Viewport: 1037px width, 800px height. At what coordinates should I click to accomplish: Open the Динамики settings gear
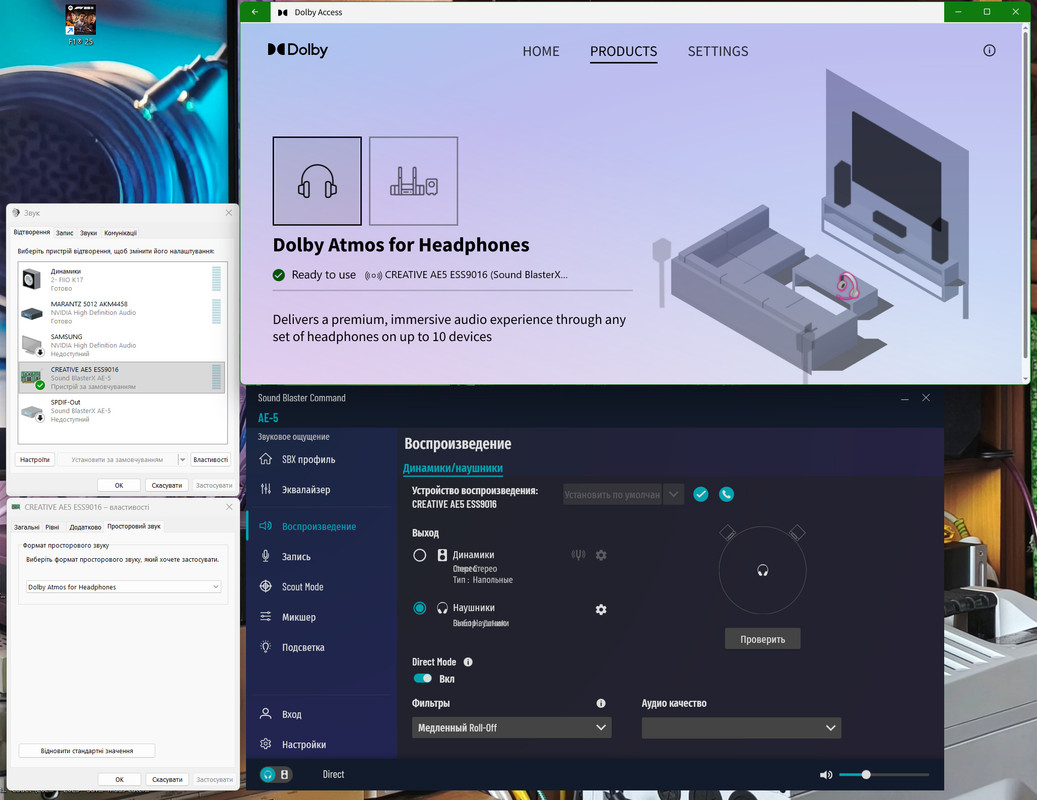coord(601,555)
